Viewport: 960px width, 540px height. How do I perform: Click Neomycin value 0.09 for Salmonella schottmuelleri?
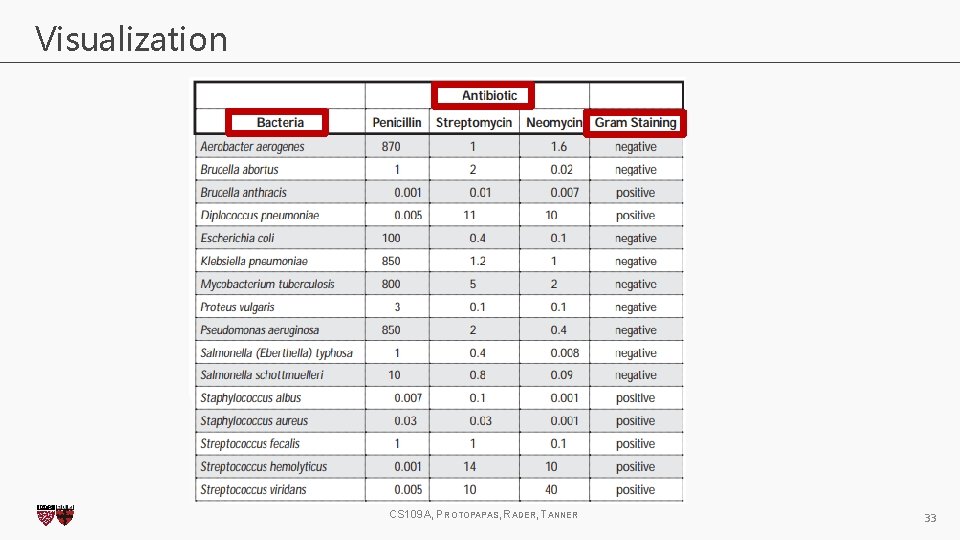pos(561,375)
